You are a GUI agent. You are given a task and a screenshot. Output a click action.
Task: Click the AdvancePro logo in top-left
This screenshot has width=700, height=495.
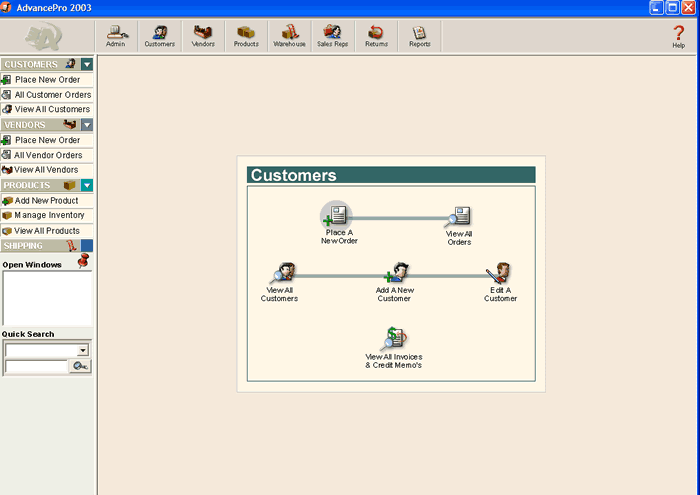(x=44, y=36)
